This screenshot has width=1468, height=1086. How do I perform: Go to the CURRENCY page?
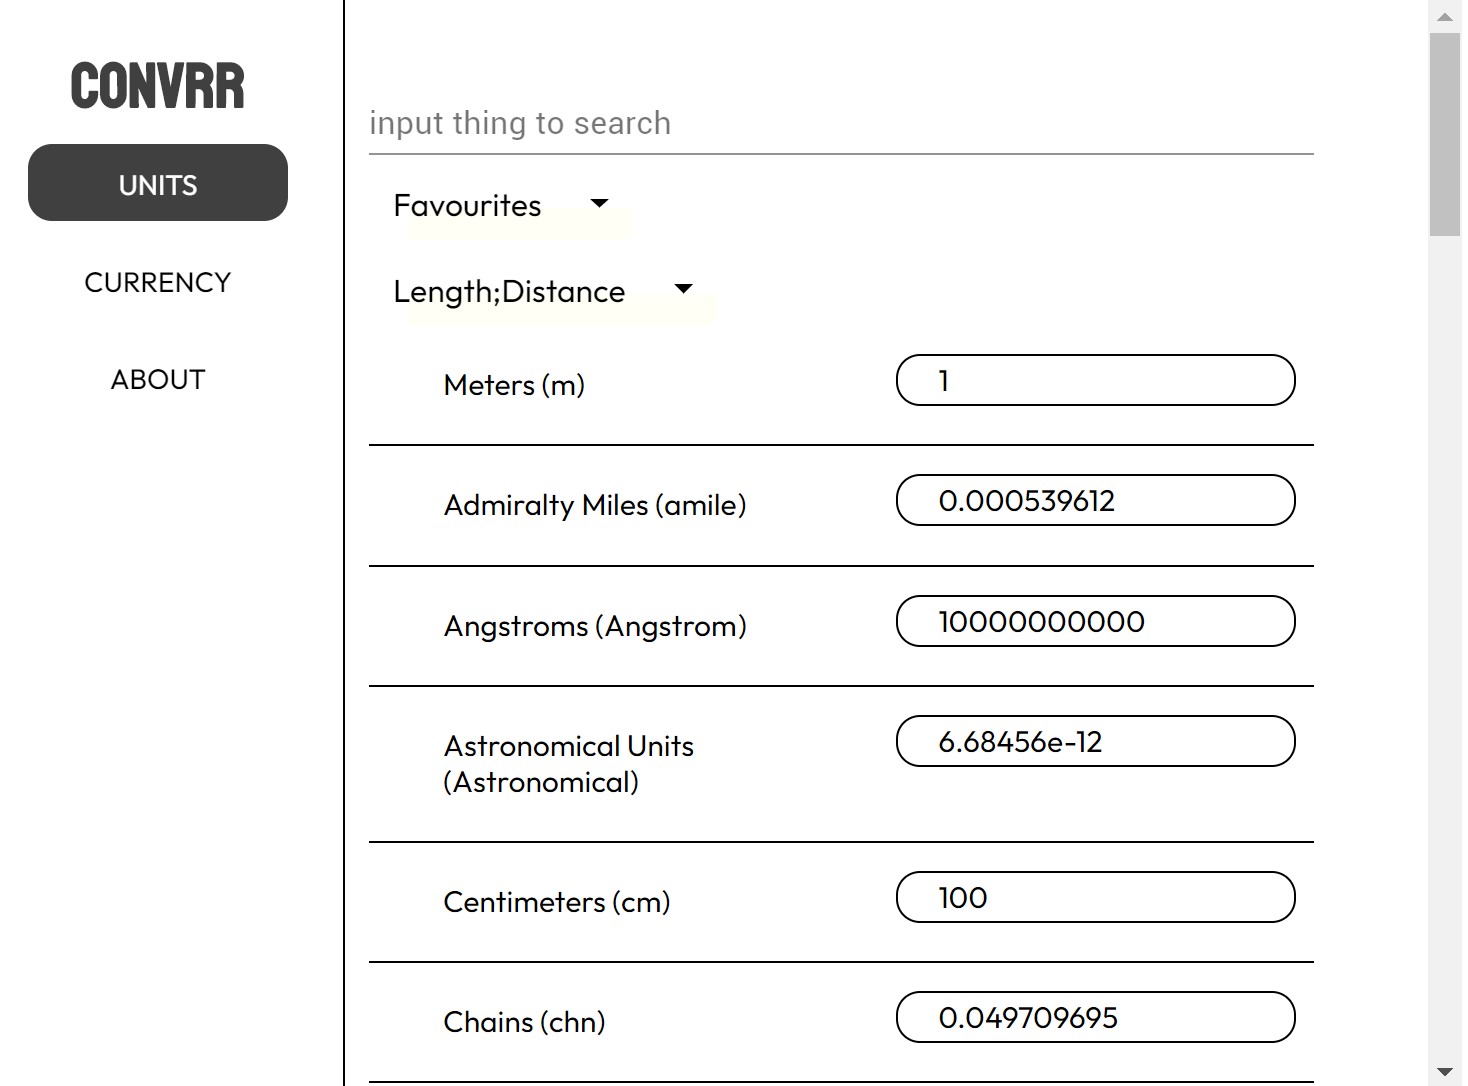(x=158, y=283)
